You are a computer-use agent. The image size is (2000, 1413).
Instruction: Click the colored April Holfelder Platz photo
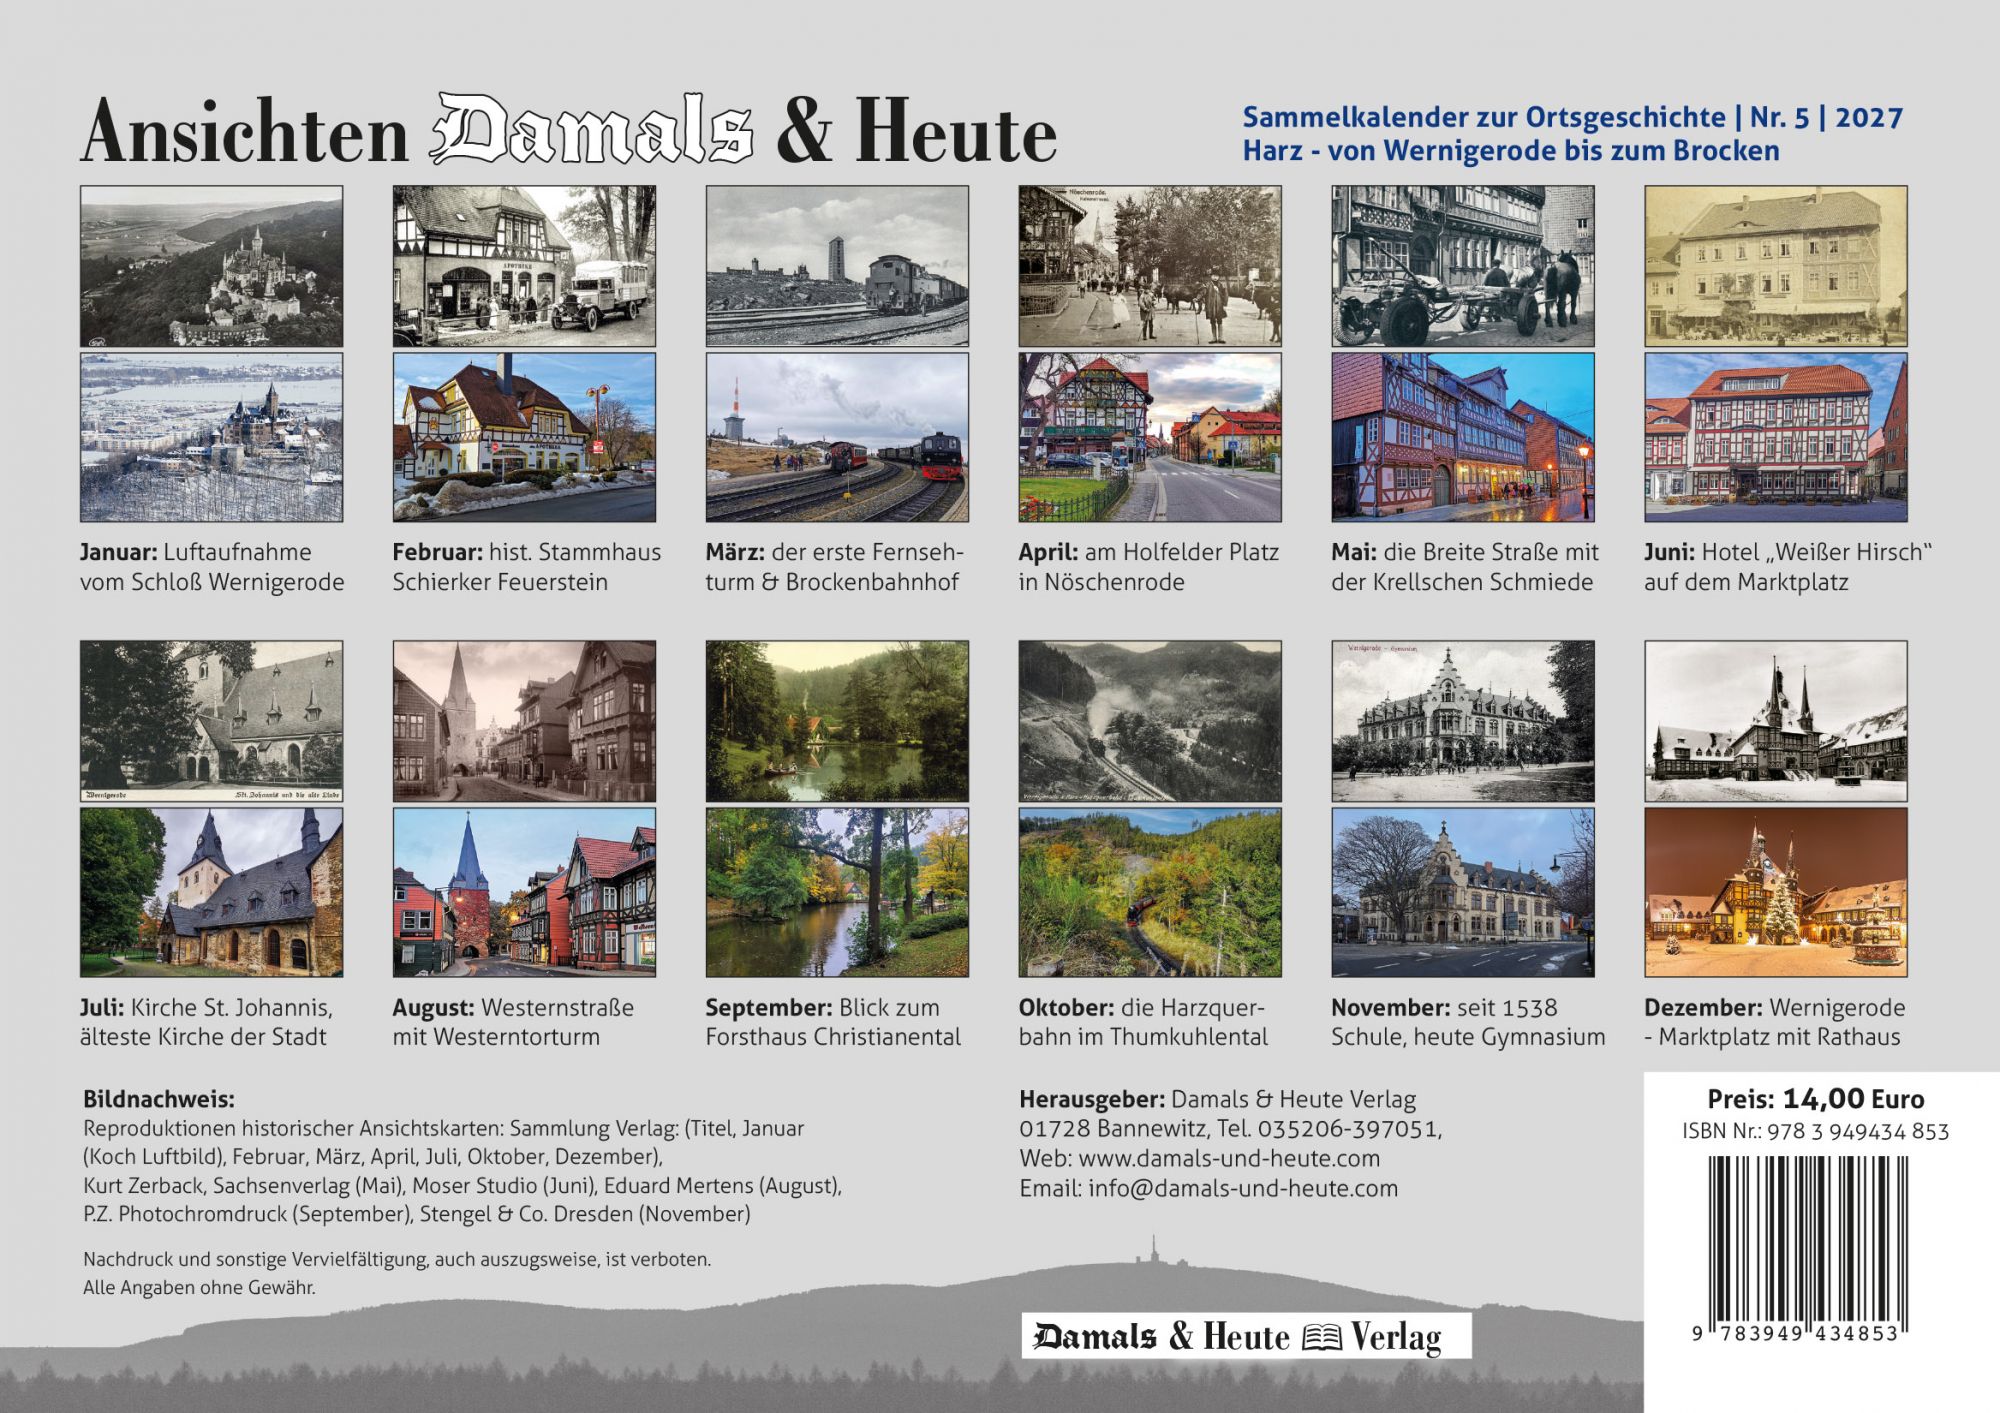1150,437
